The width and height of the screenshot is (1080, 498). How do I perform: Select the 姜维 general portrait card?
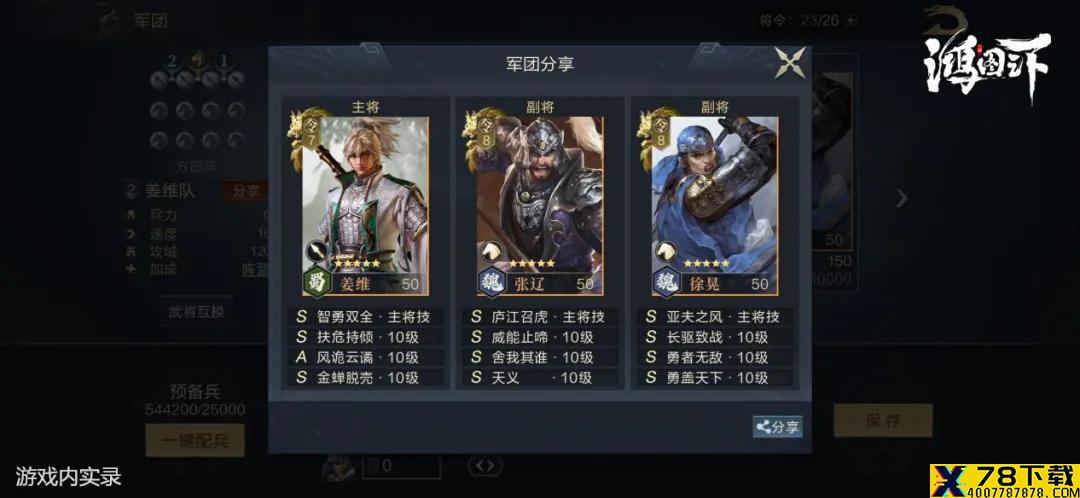(366, 205)
